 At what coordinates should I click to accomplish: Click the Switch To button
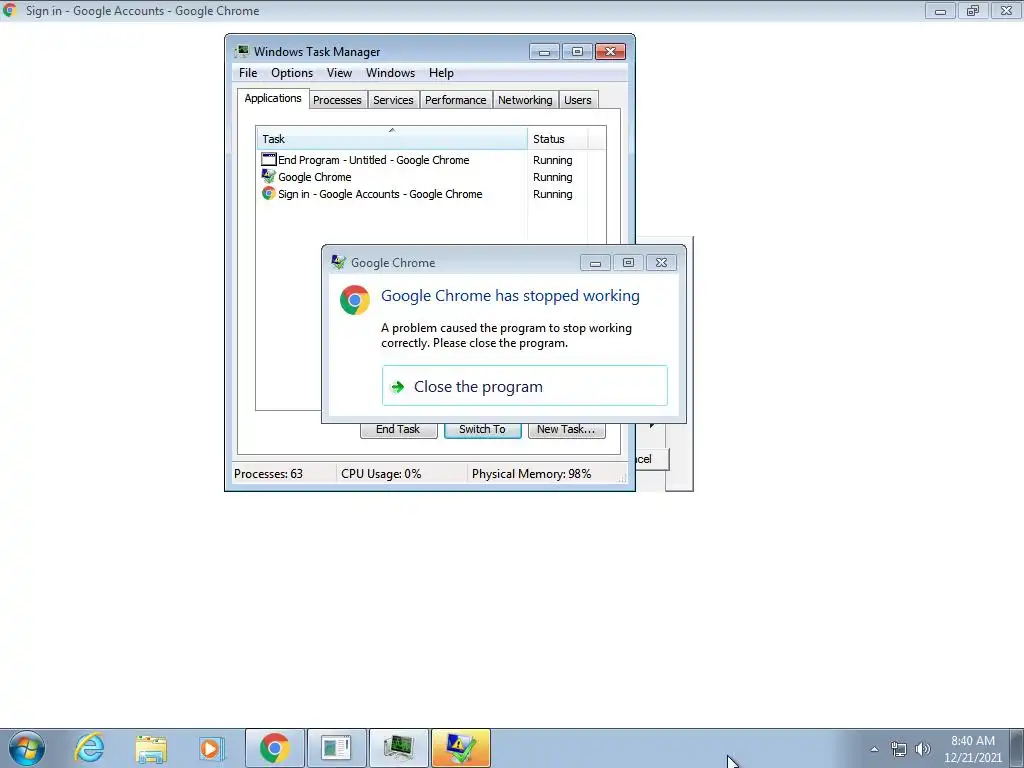coord(482,430)
